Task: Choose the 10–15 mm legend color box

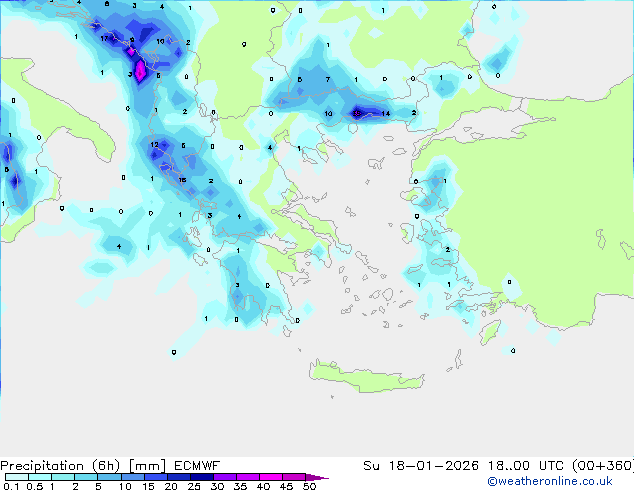Action: 132,477
